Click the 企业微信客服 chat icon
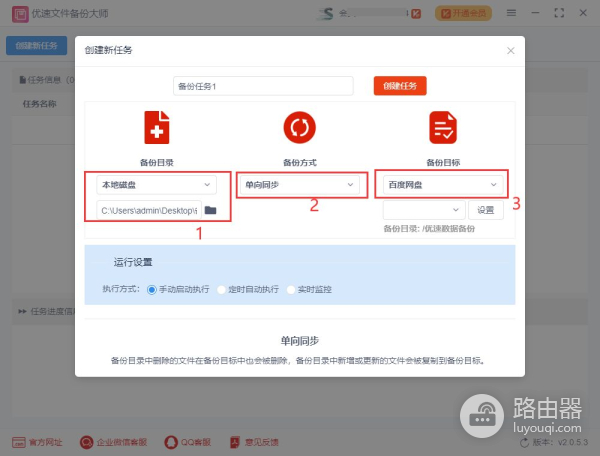 point(86,443)
